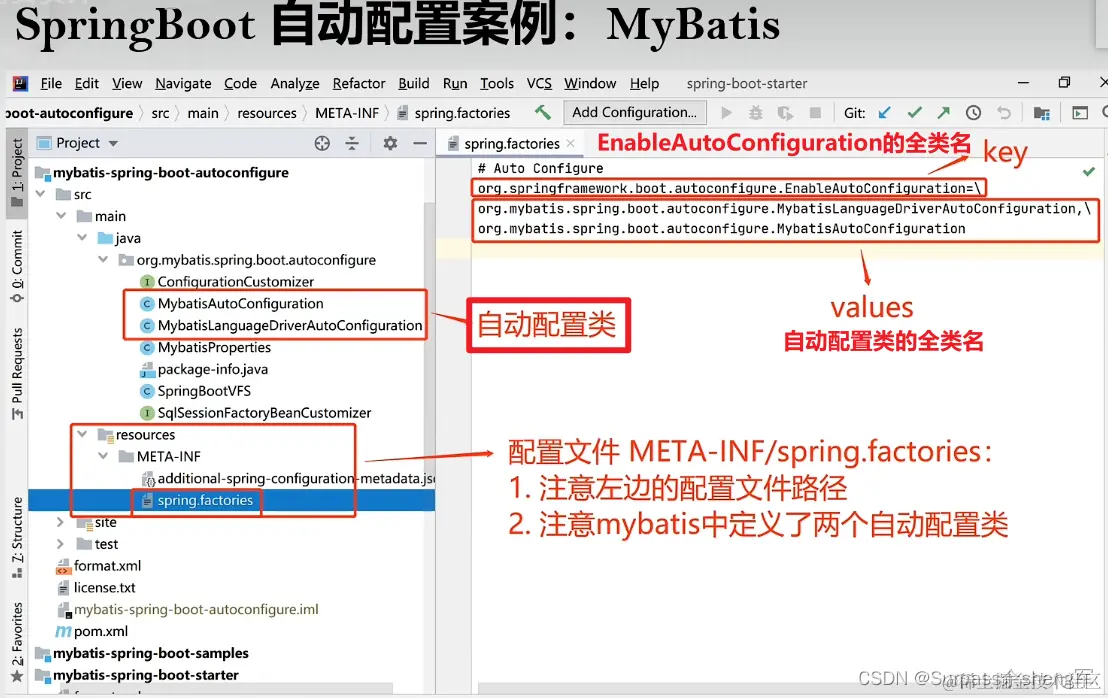Collapse org.mybatis.spring.boot.autoconfigure package node
This screenshot has width=1108, height=698.
(103, 260)
